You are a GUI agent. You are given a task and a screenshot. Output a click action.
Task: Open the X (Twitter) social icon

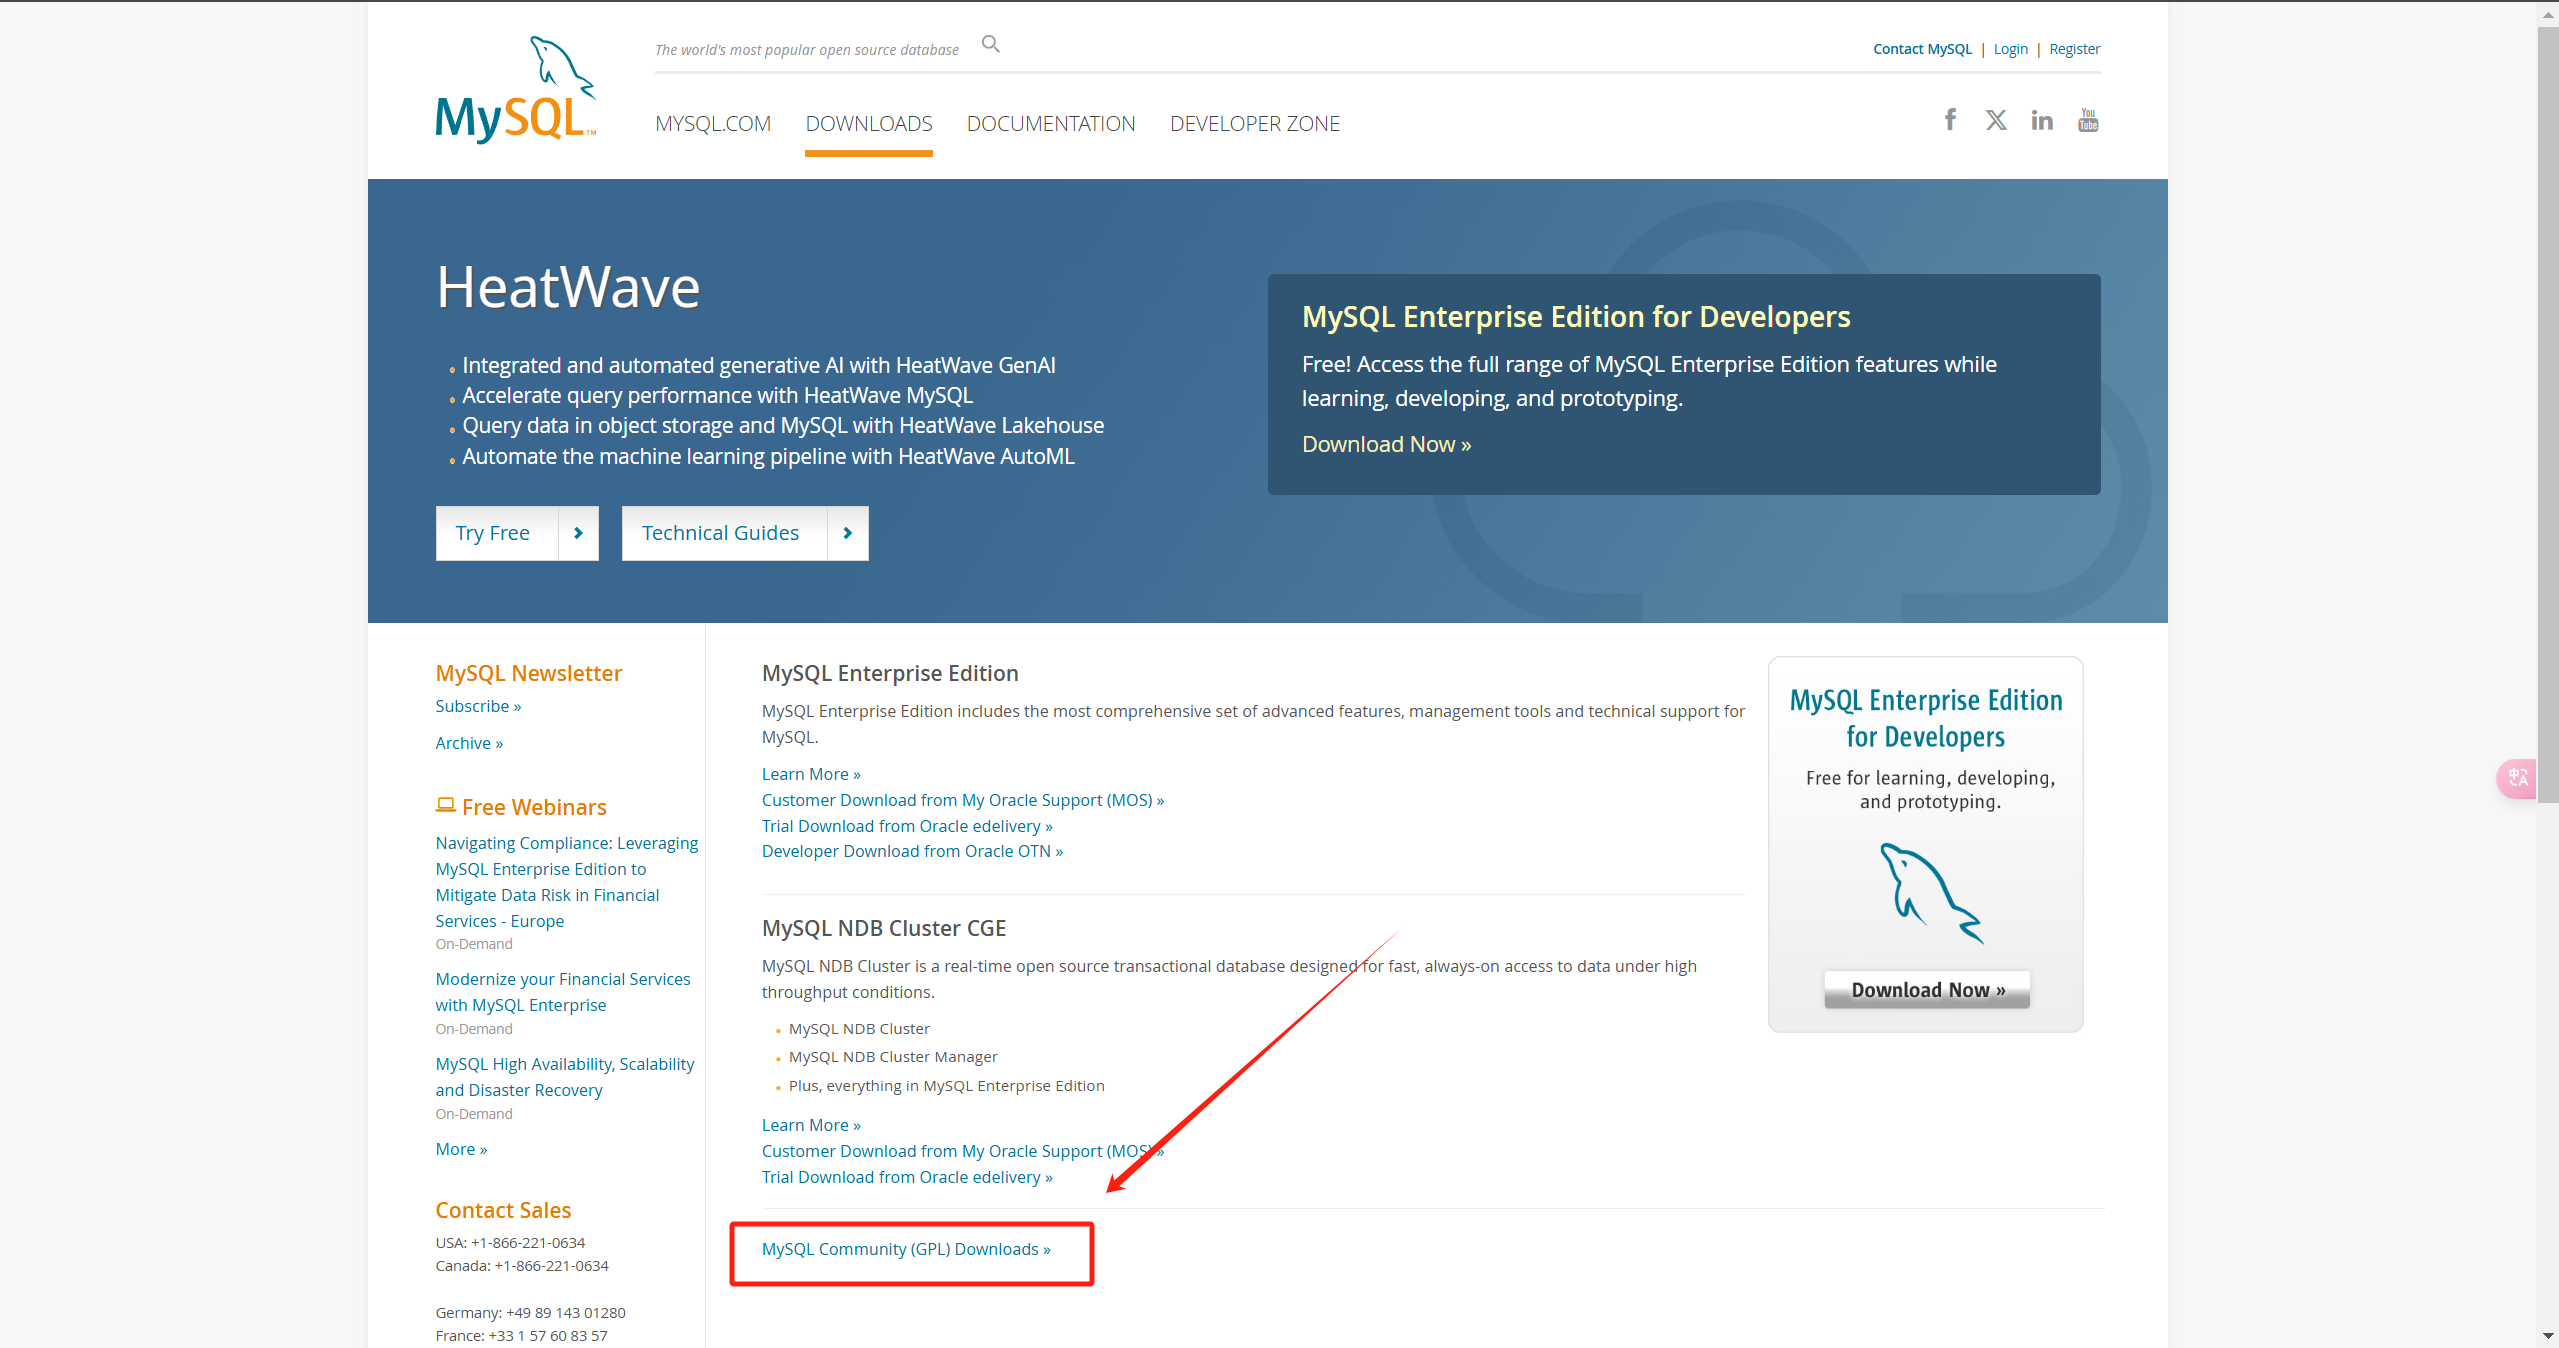tap(1996, 120)
